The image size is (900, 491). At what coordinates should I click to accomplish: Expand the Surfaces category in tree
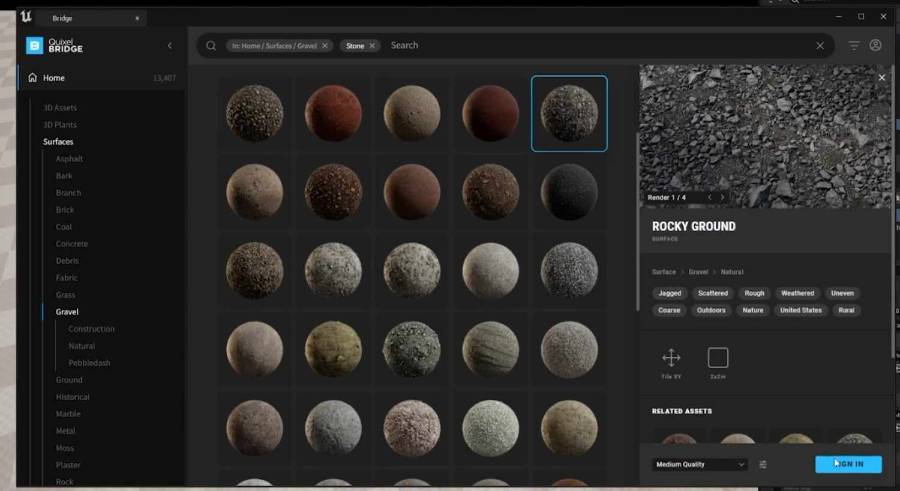coord(58,142)
